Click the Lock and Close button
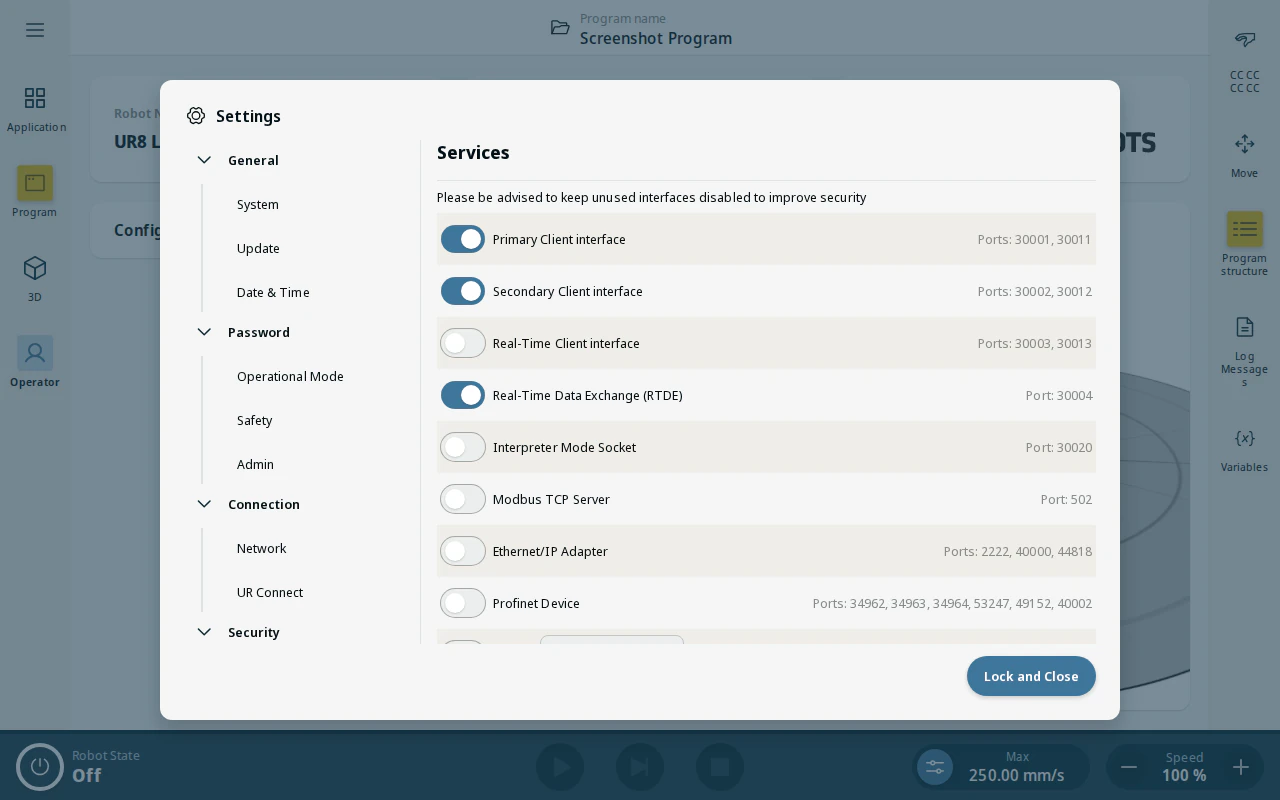1280x800 pixels. click(x=1031, y=676)
